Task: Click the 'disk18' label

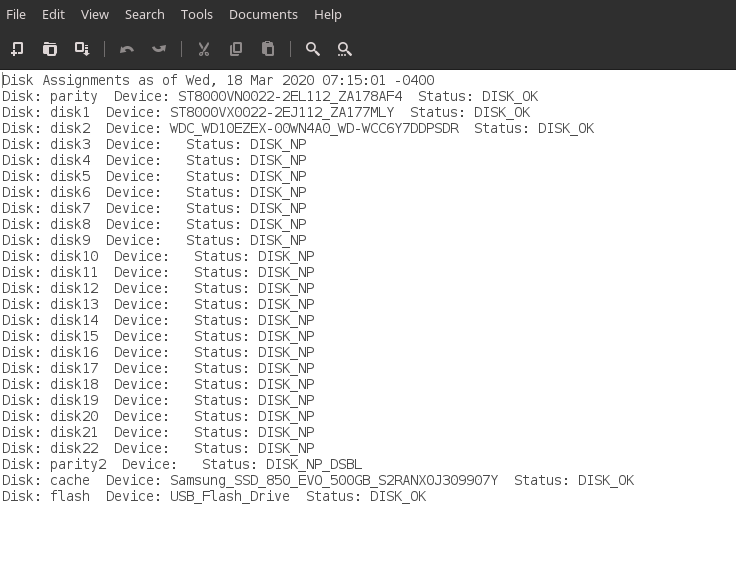Action: 74,383
